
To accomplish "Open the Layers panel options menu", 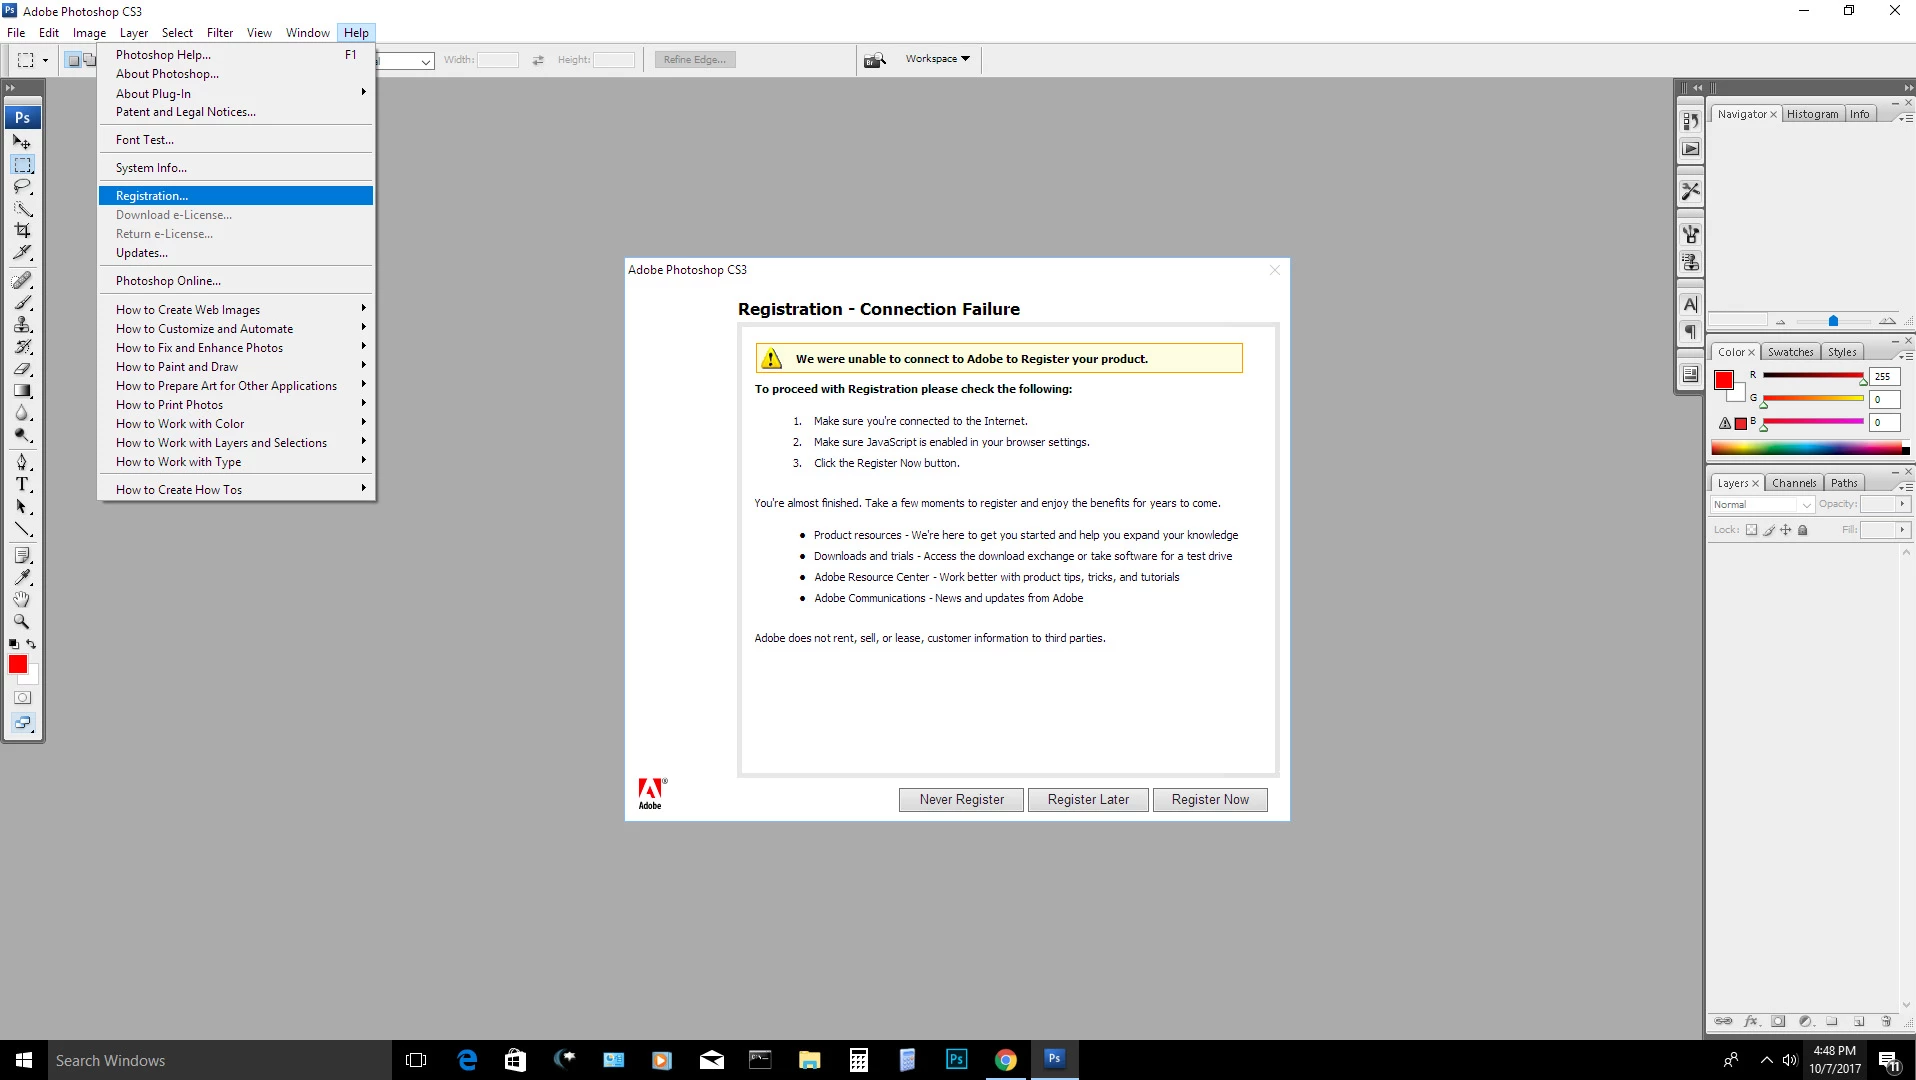I will [1906, 486].
